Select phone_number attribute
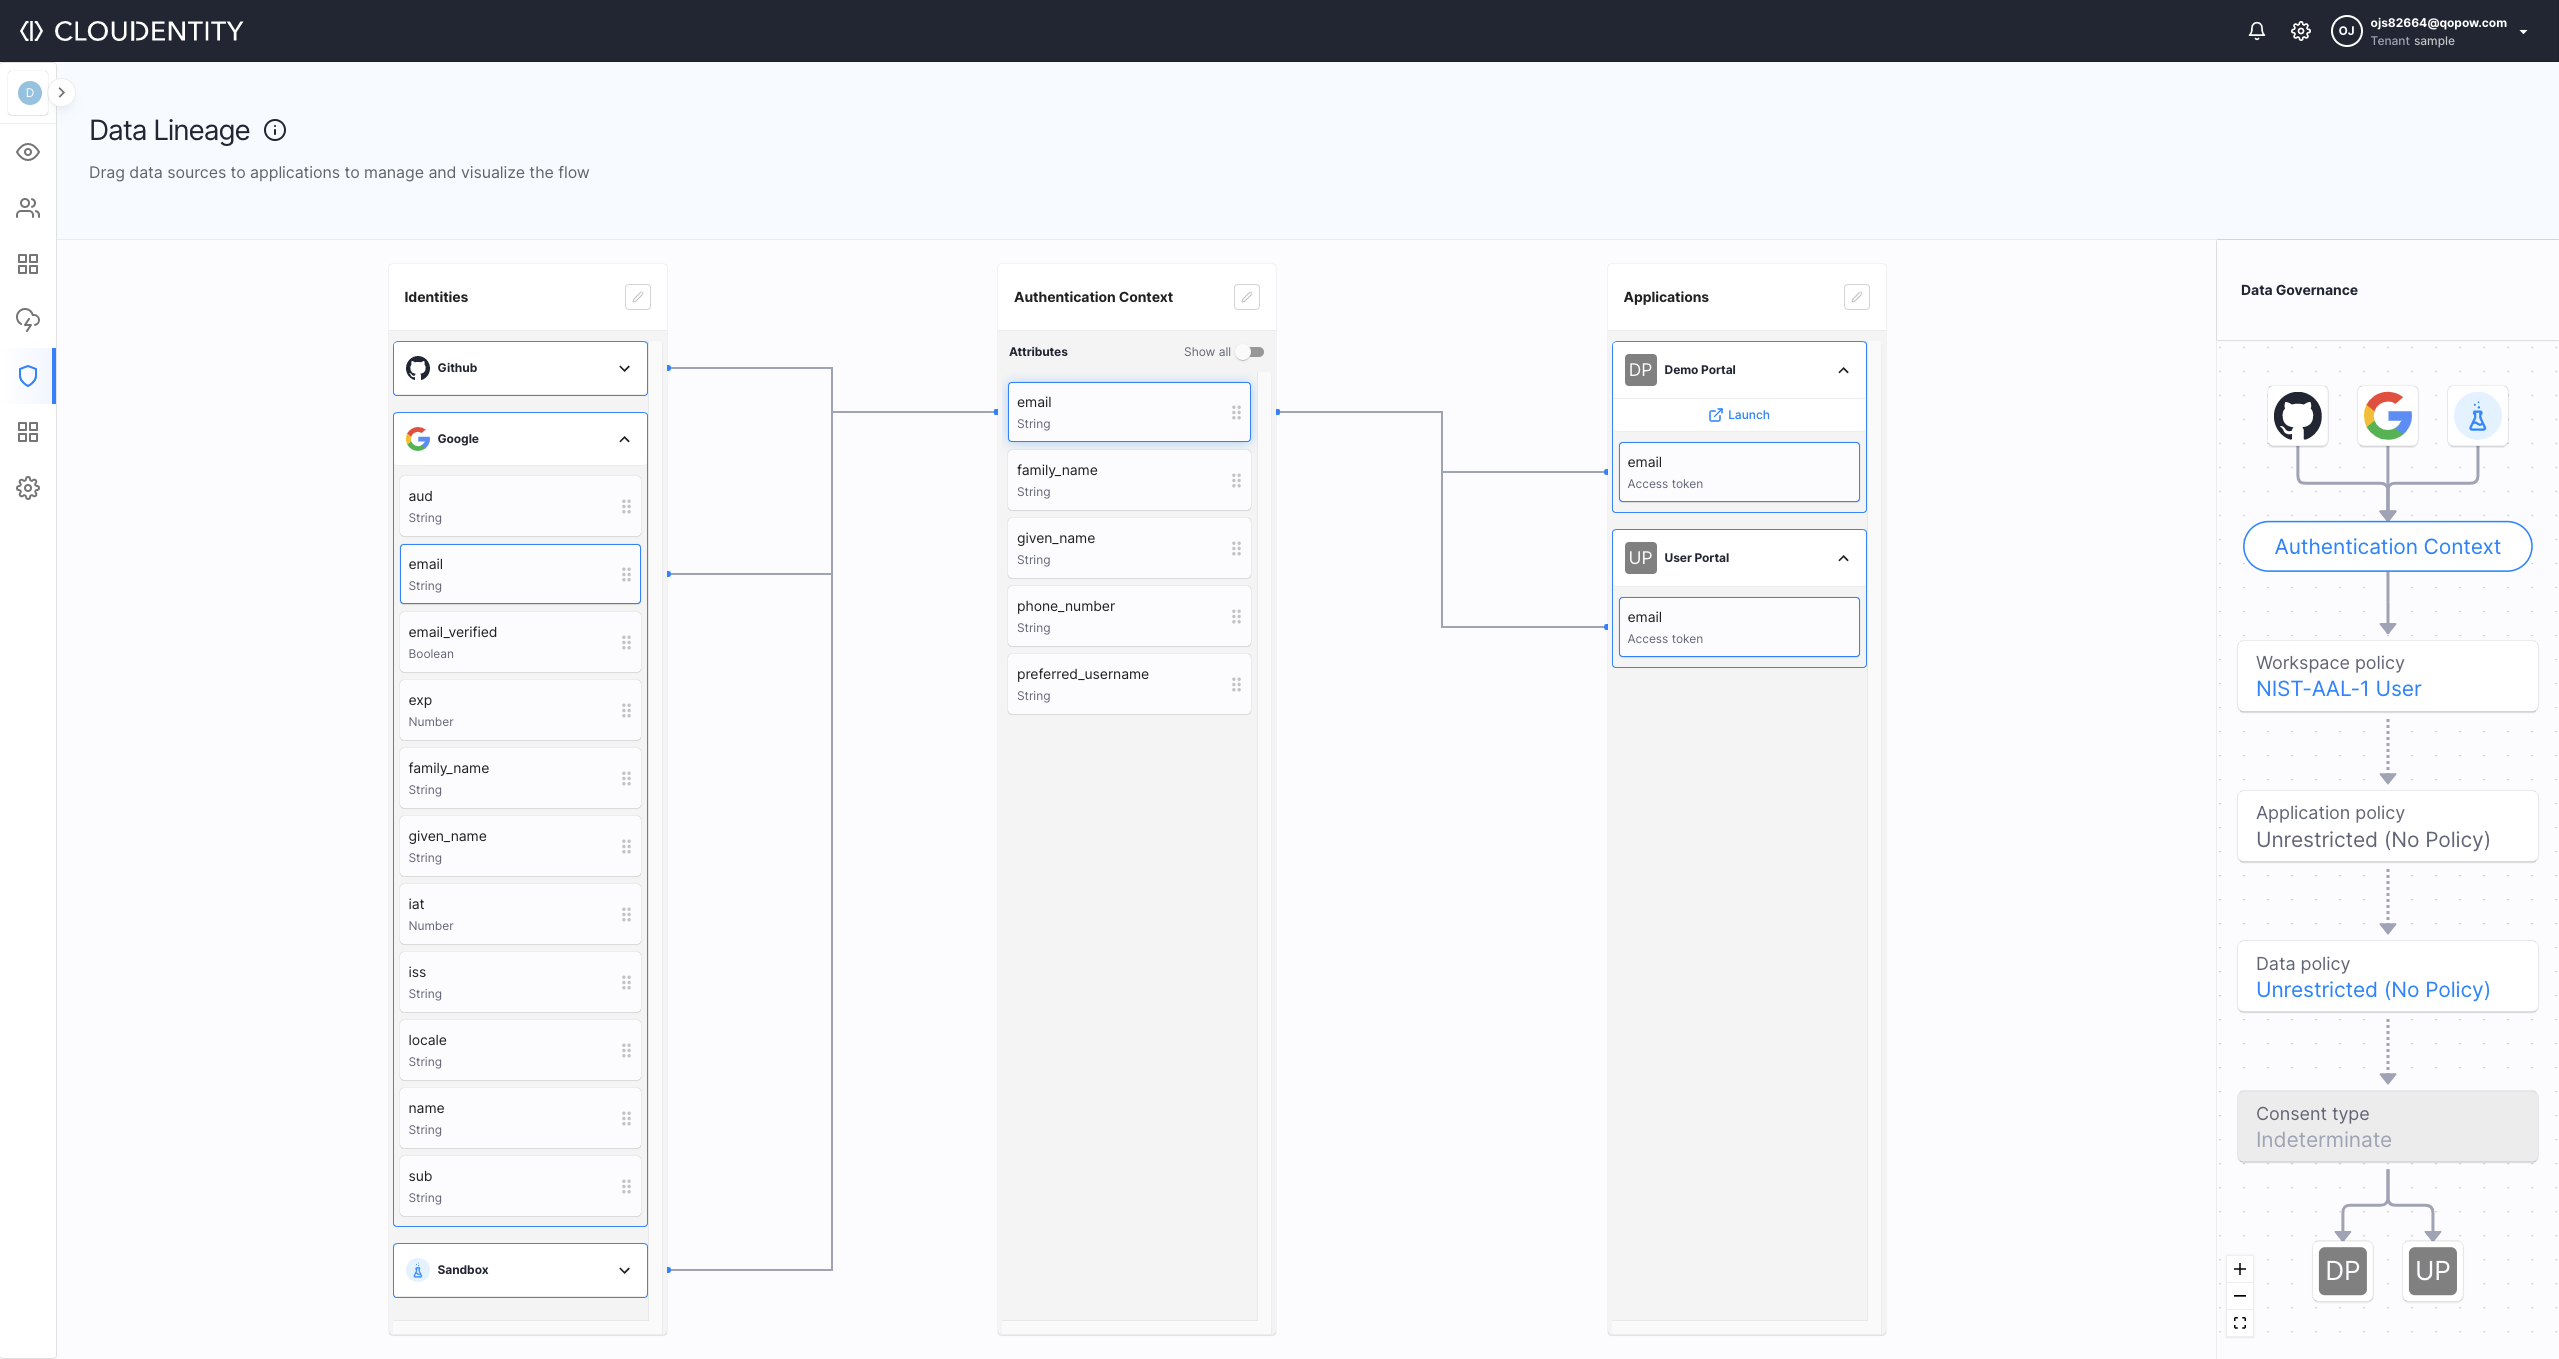The height and width of the screenshot is (1359, 2559). [x=1129, y=616]
